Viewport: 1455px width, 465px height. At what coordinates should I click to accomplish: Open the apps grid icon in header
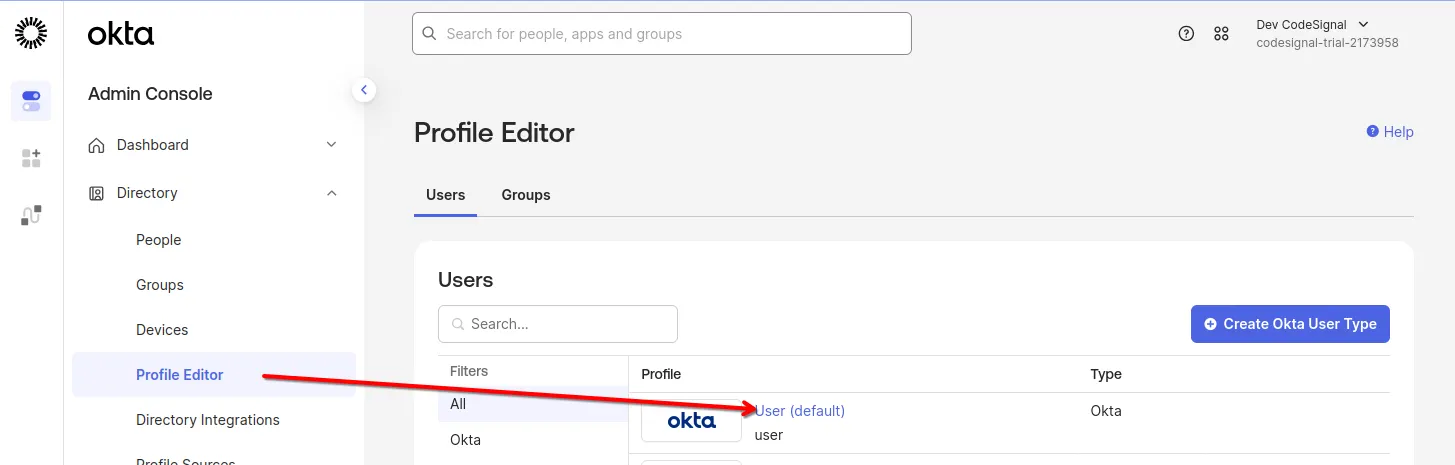point(1221,33)
